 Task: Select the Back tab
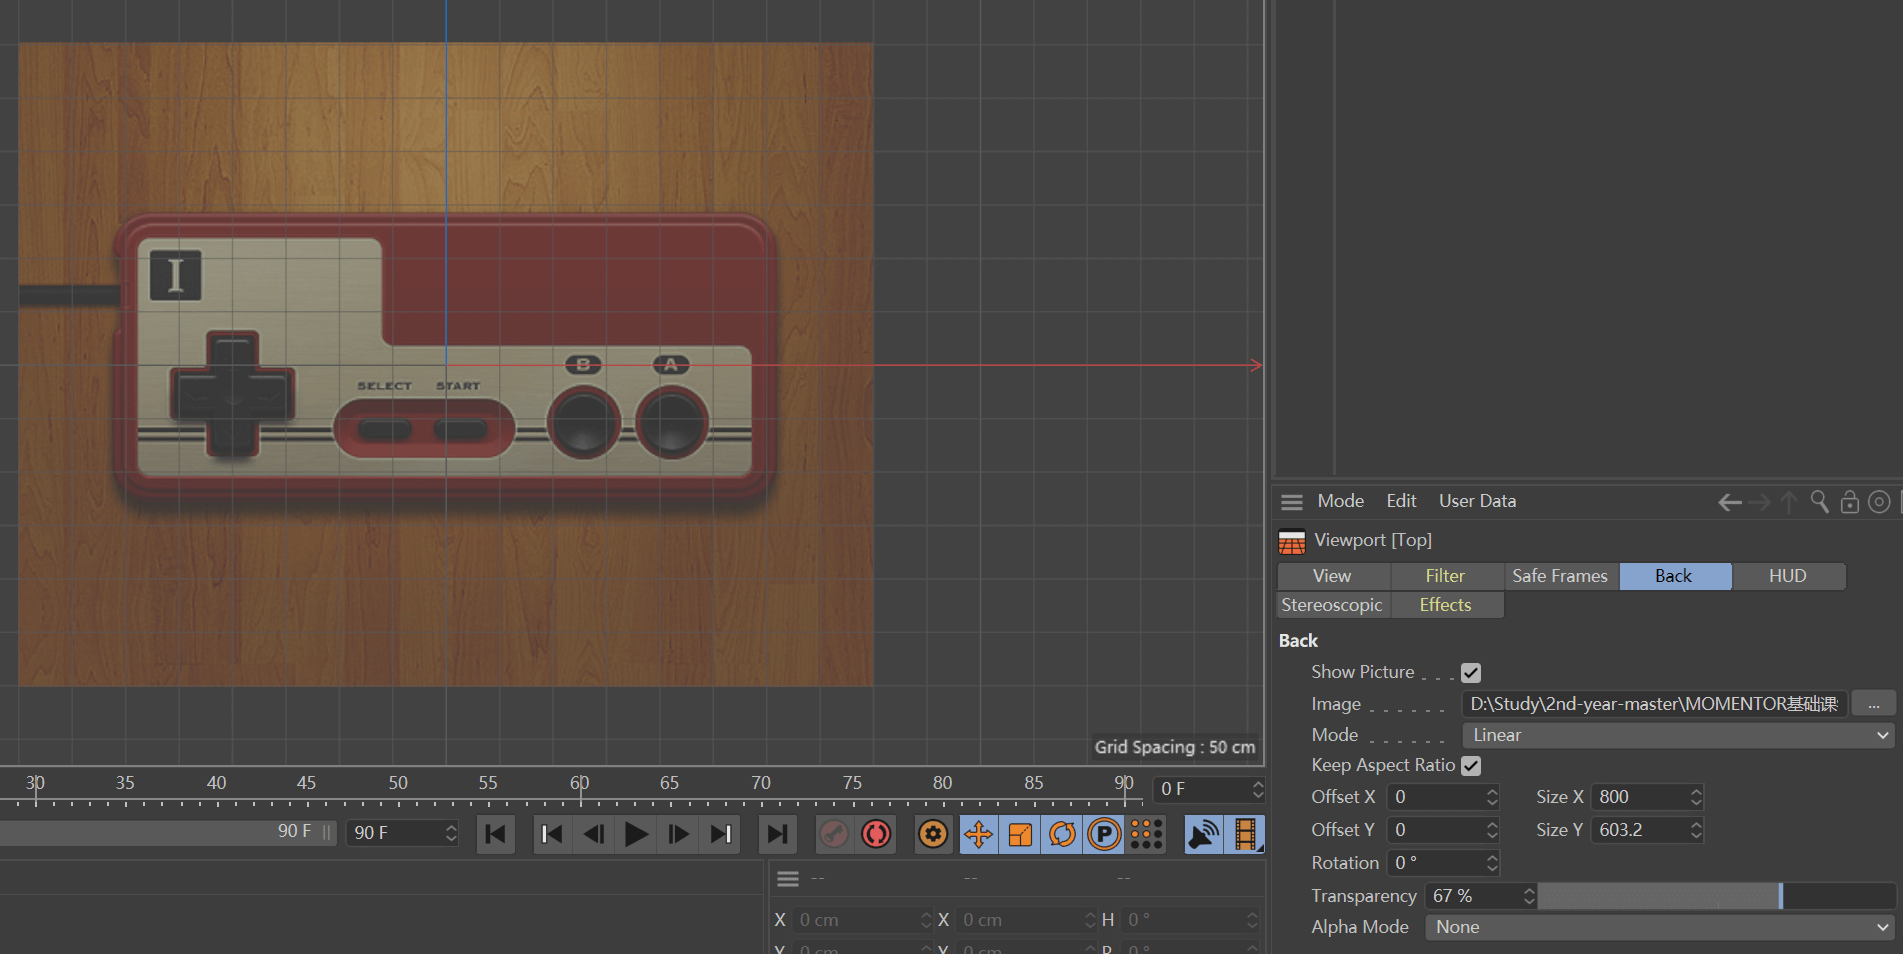(1675, 576)
